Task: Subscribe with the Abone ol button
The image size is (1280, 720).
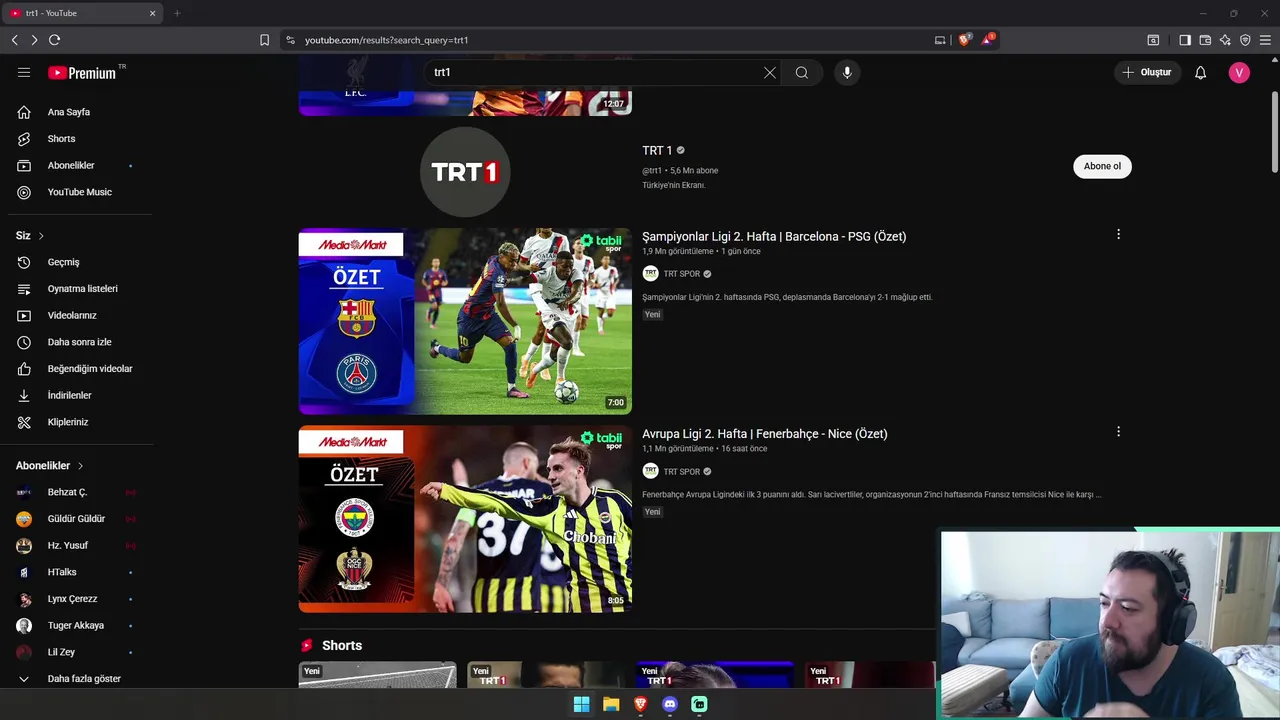Action: (1102, 166)
